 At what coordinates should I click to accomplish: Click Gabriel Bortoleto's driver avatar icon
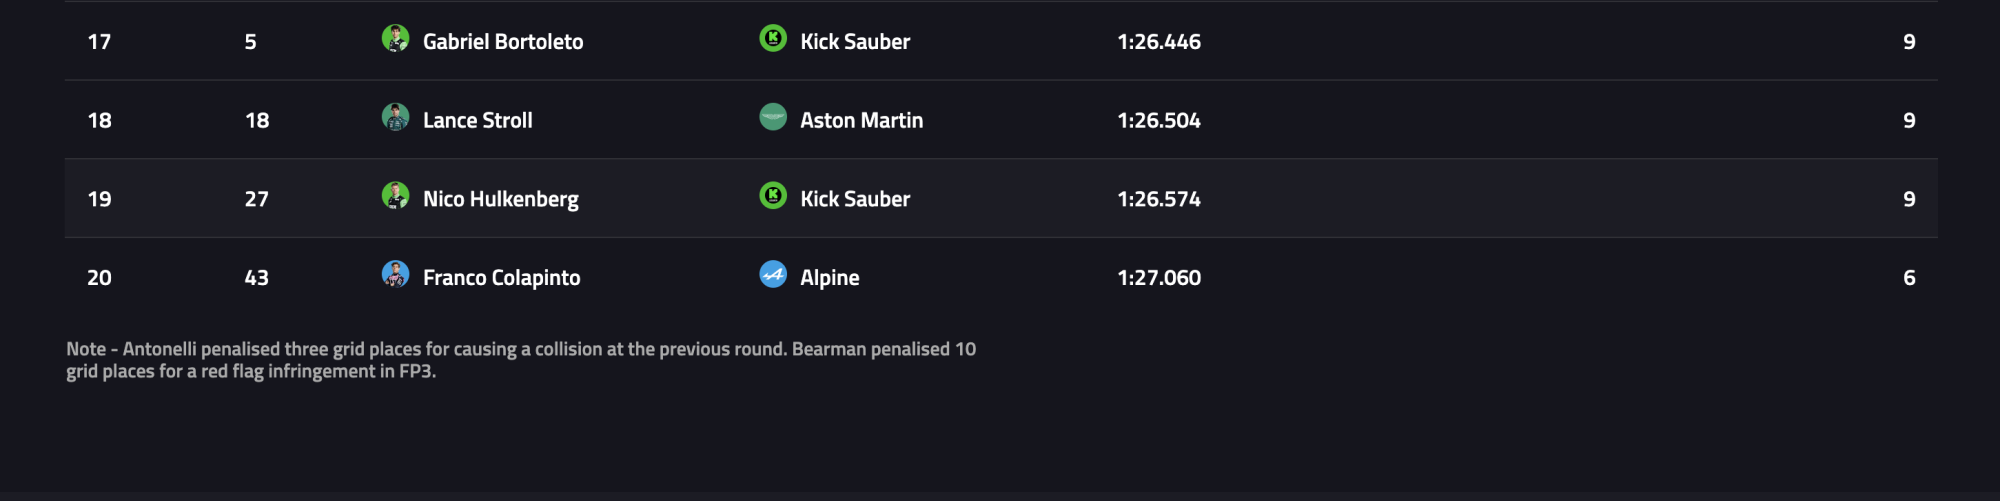[x=396, y=39]
